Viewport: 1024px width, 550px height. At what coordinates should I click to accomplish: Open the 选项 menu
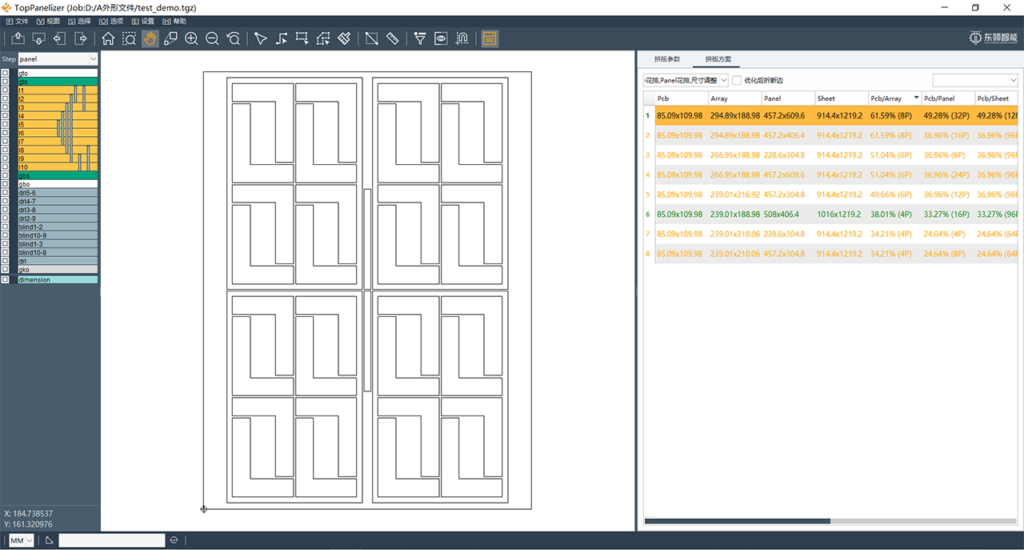(112, 22)
